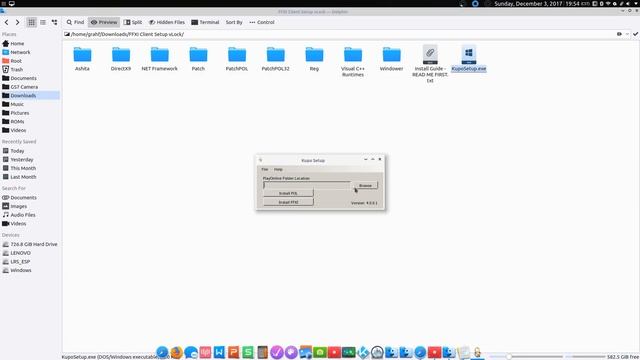Viewport: 640px width, 360px height.
Task: Launch Kodi from the dock
Action: tap(363, 352)
